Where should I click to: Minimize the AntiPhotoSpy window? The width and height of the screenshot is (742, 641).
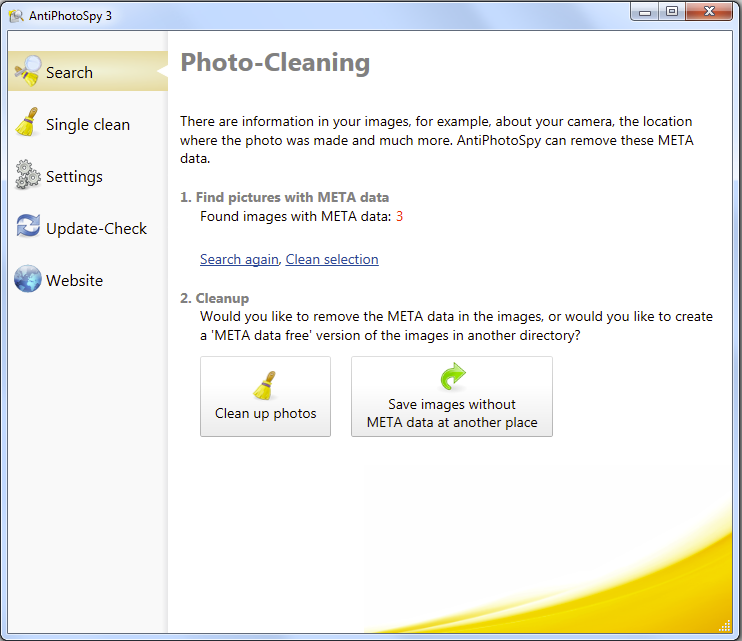645,12
